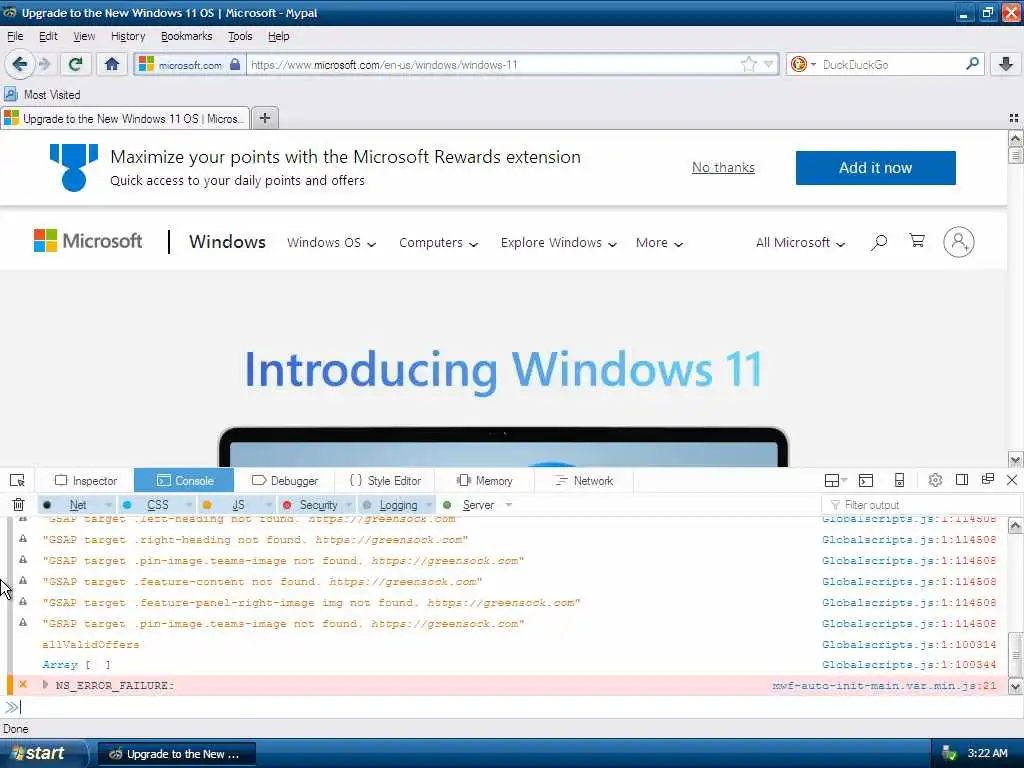The width and height of the screenshot is (1024, 768).
Task: Open the File menu
Action: 15,36
